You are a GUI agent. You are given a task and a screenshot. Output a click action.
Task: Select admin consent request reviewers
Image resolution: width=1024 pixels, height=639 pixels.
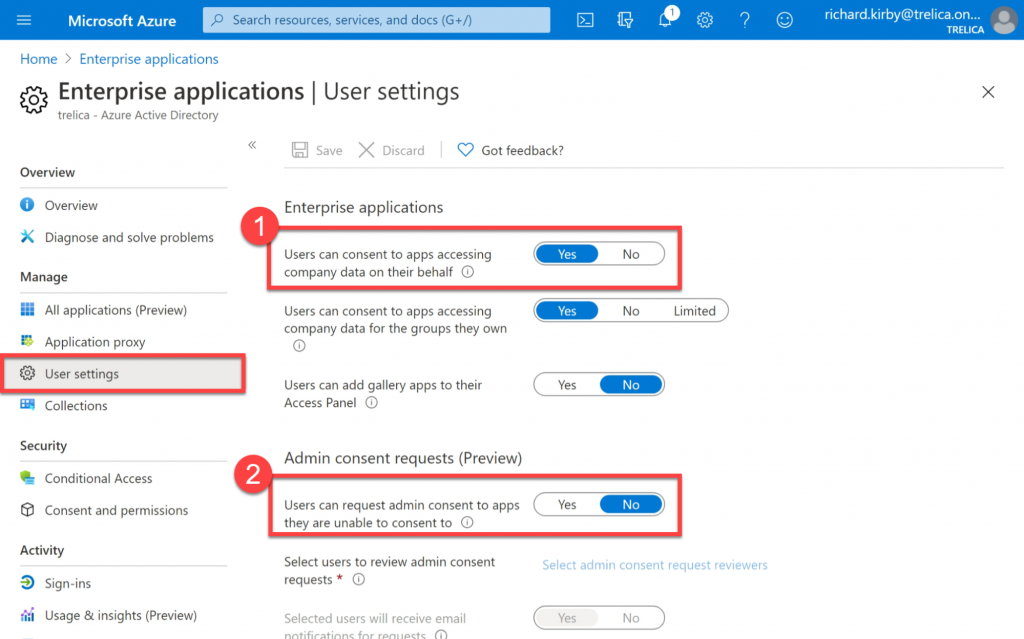pyautogui.click(x=654, y=565)
